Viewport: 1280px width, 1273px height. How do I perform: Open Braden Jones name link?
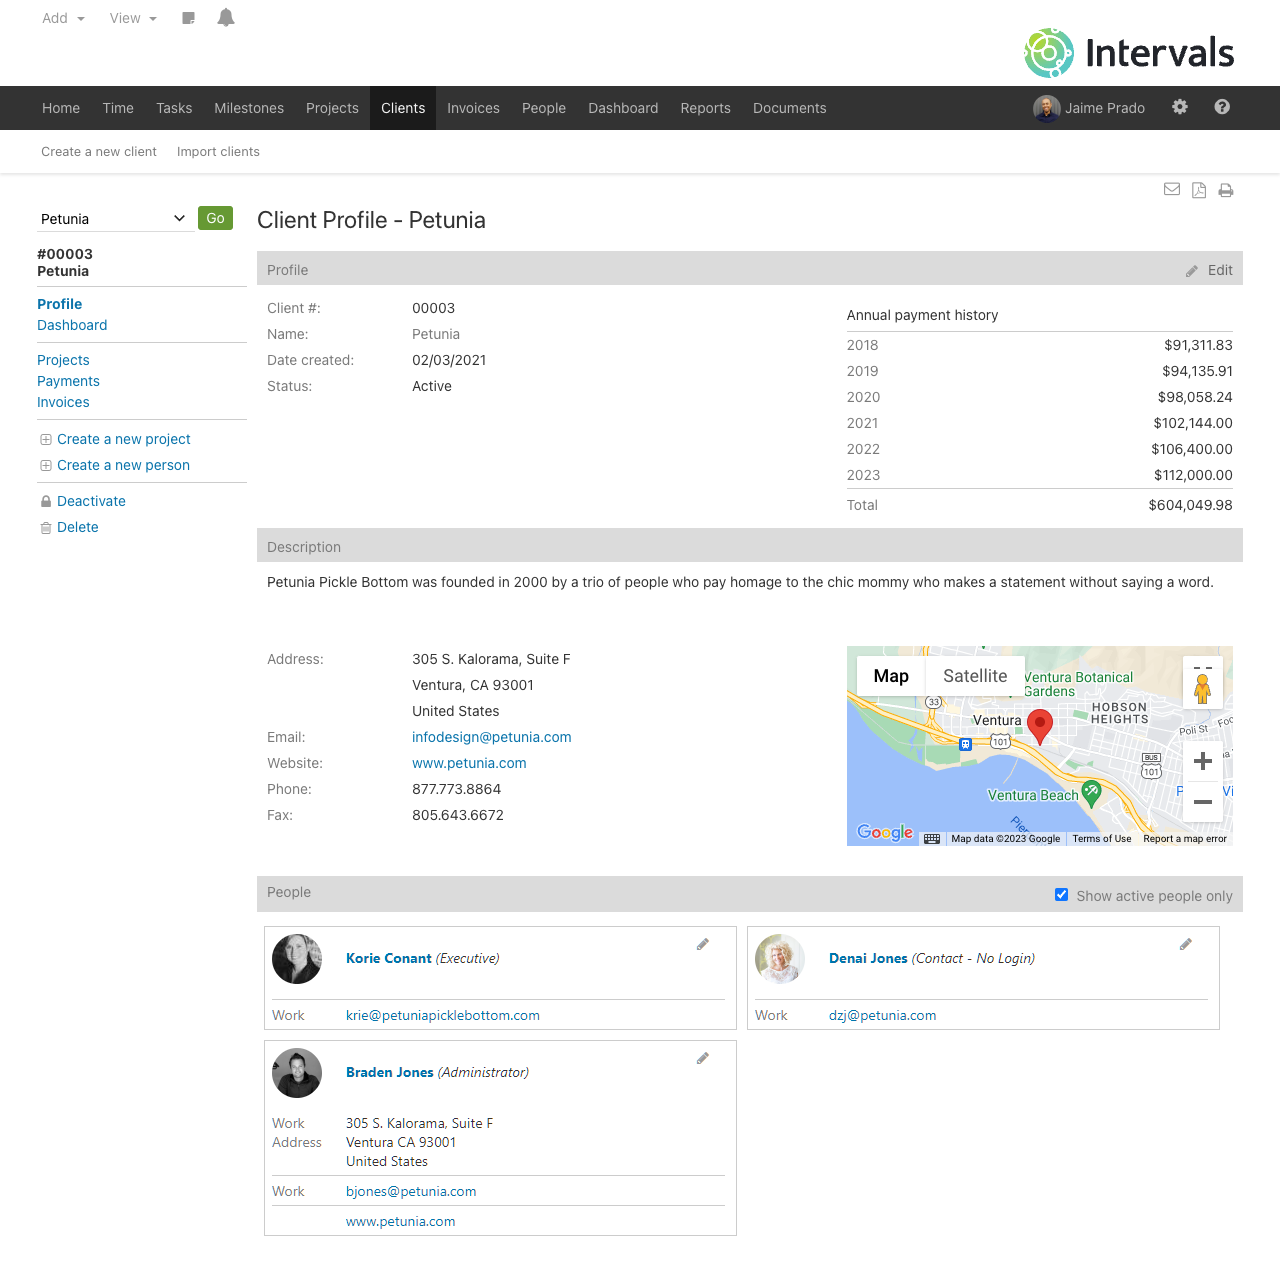[x=390, y=1072]
